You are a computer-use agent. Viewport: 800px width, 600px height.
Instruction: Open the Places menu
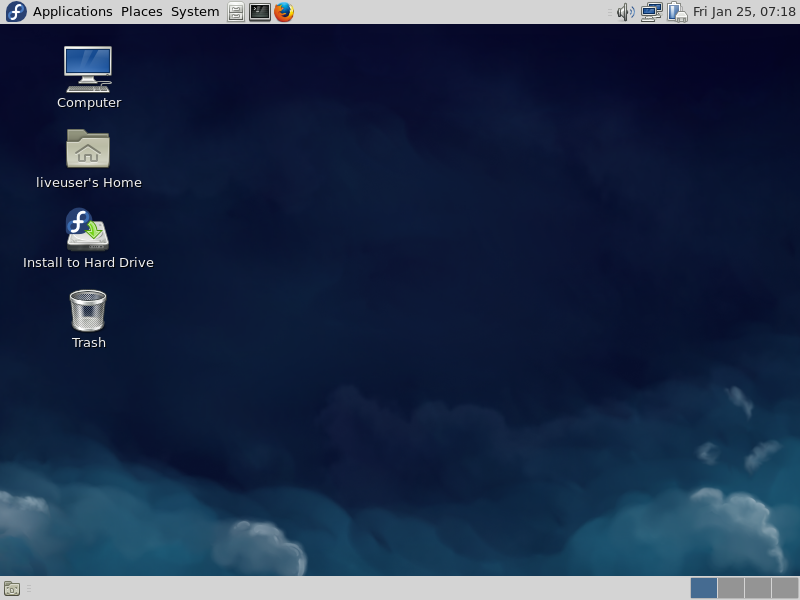tap(141, 12)
